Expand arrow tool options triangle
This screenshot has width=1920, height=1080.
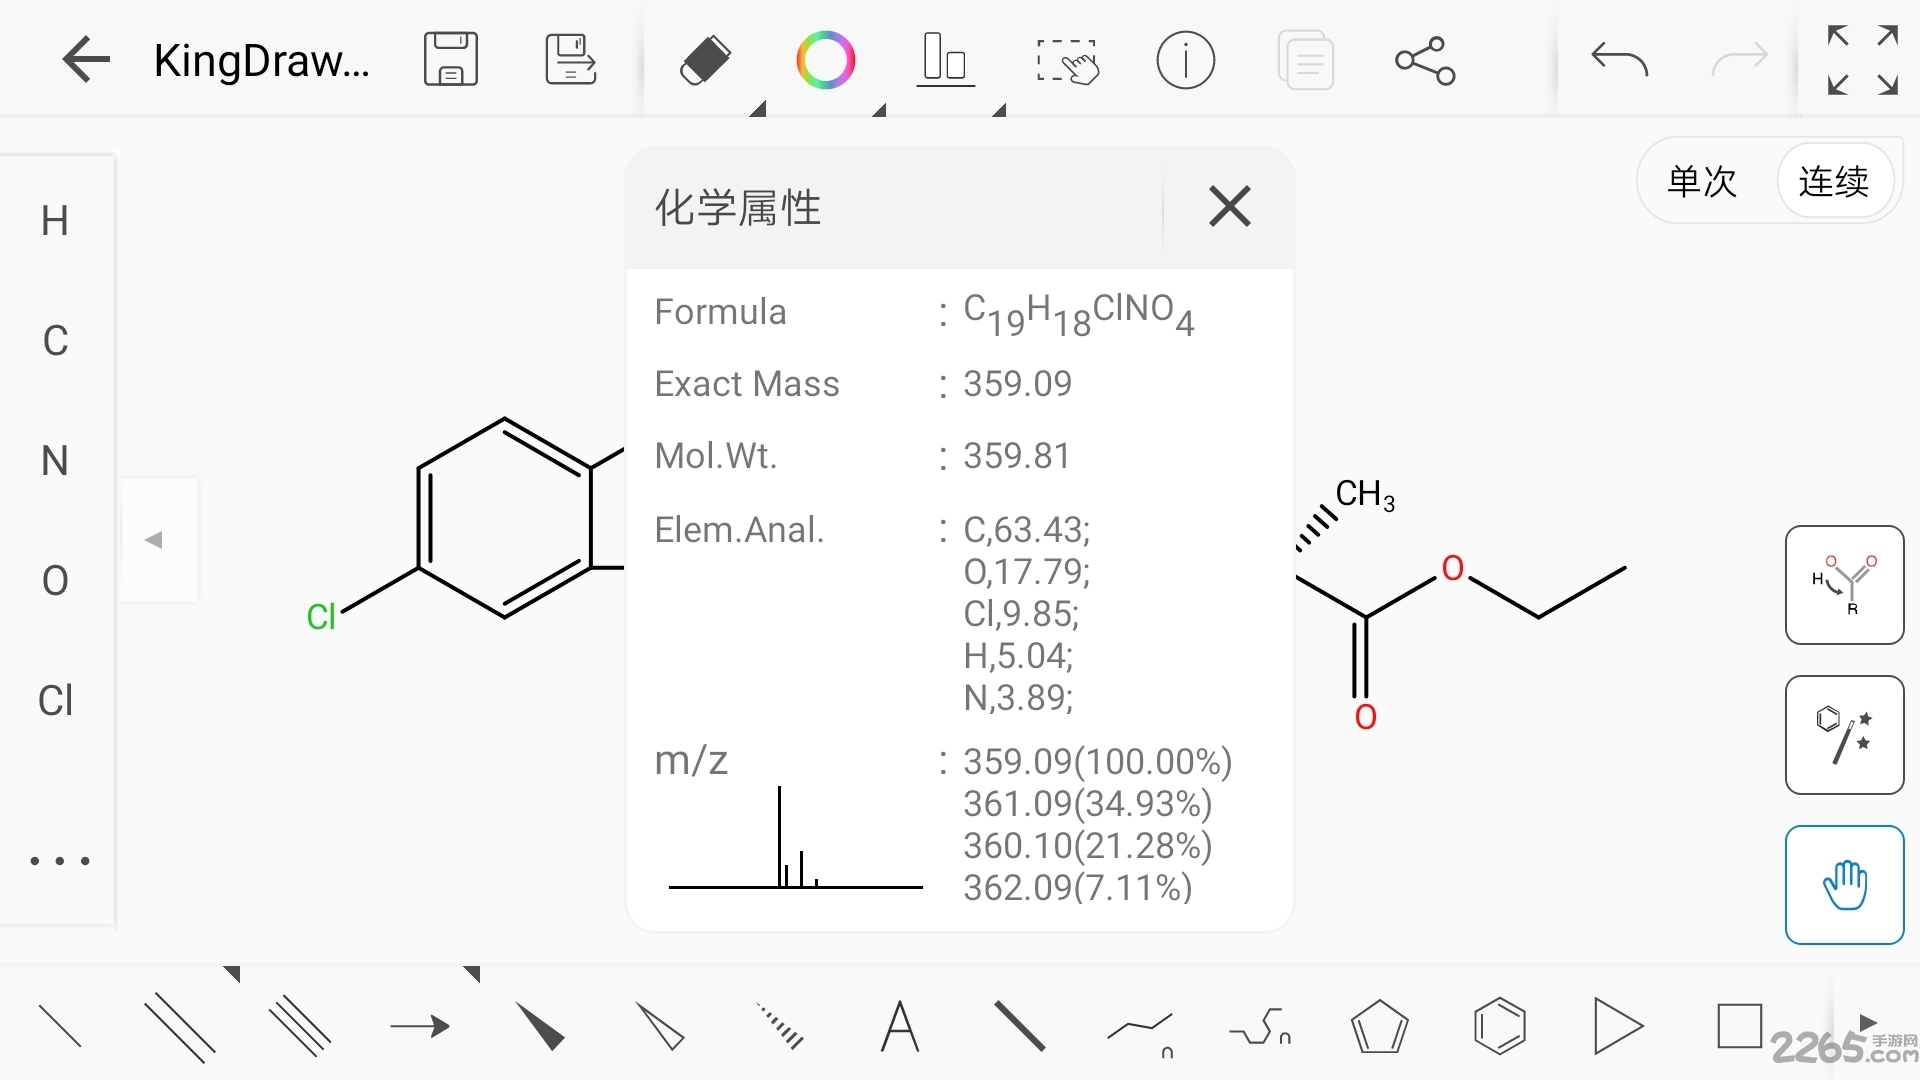473,973
